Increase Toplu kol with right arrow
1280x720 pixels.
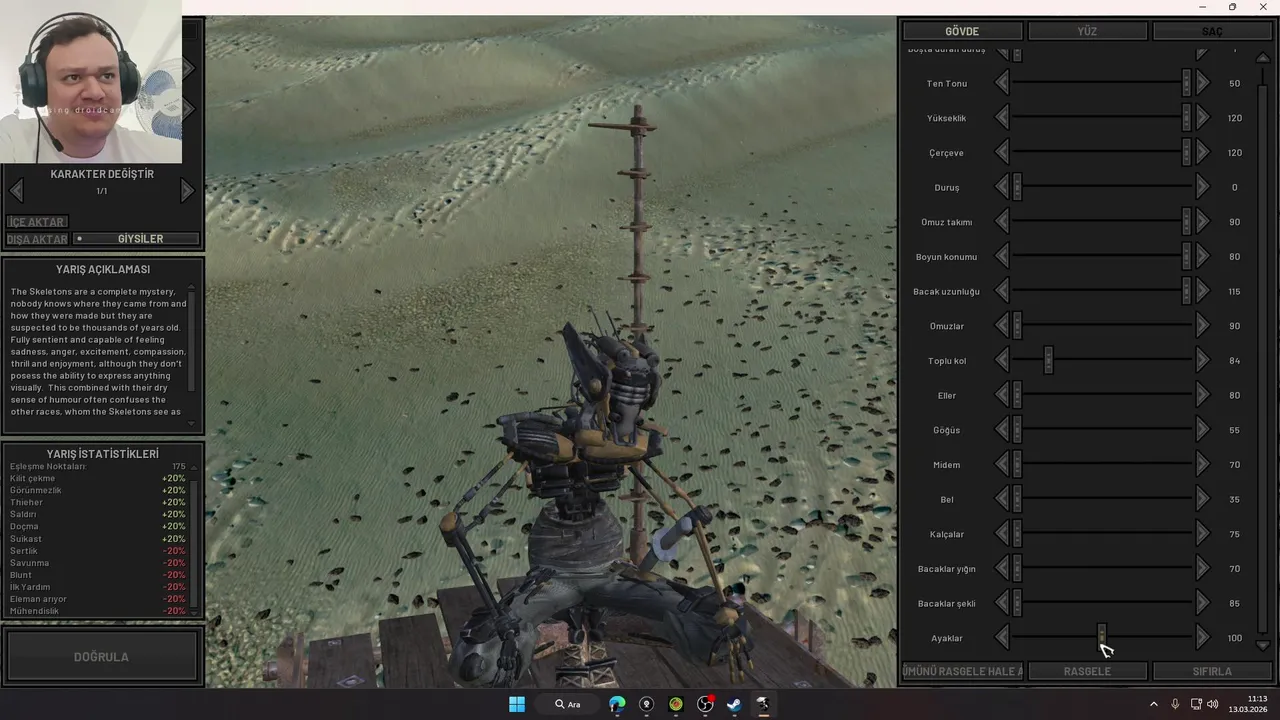click(1203, 360)
